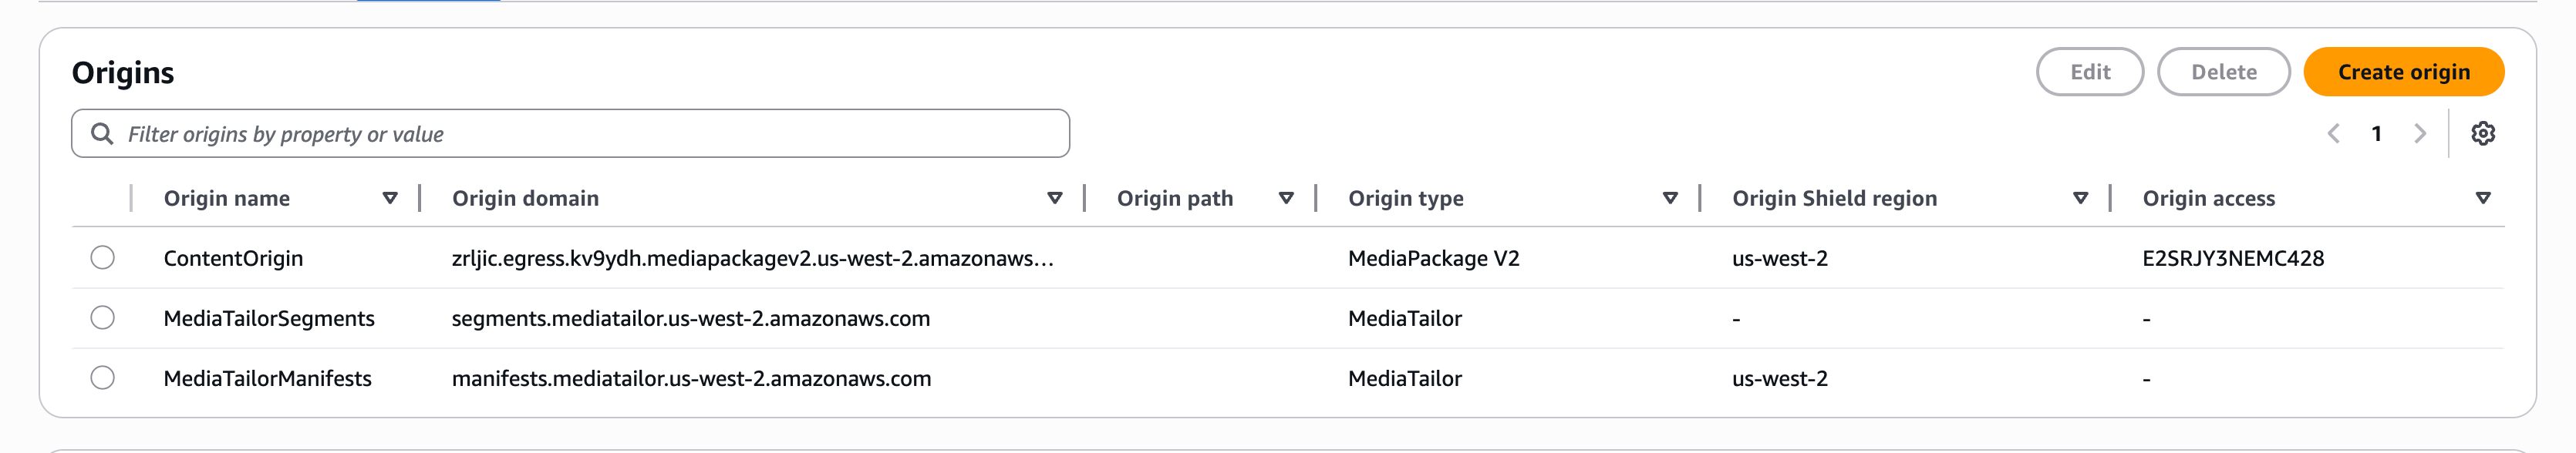Open the Origin Shield region column sorter
2576x453 pixels.
point(2081,198)
